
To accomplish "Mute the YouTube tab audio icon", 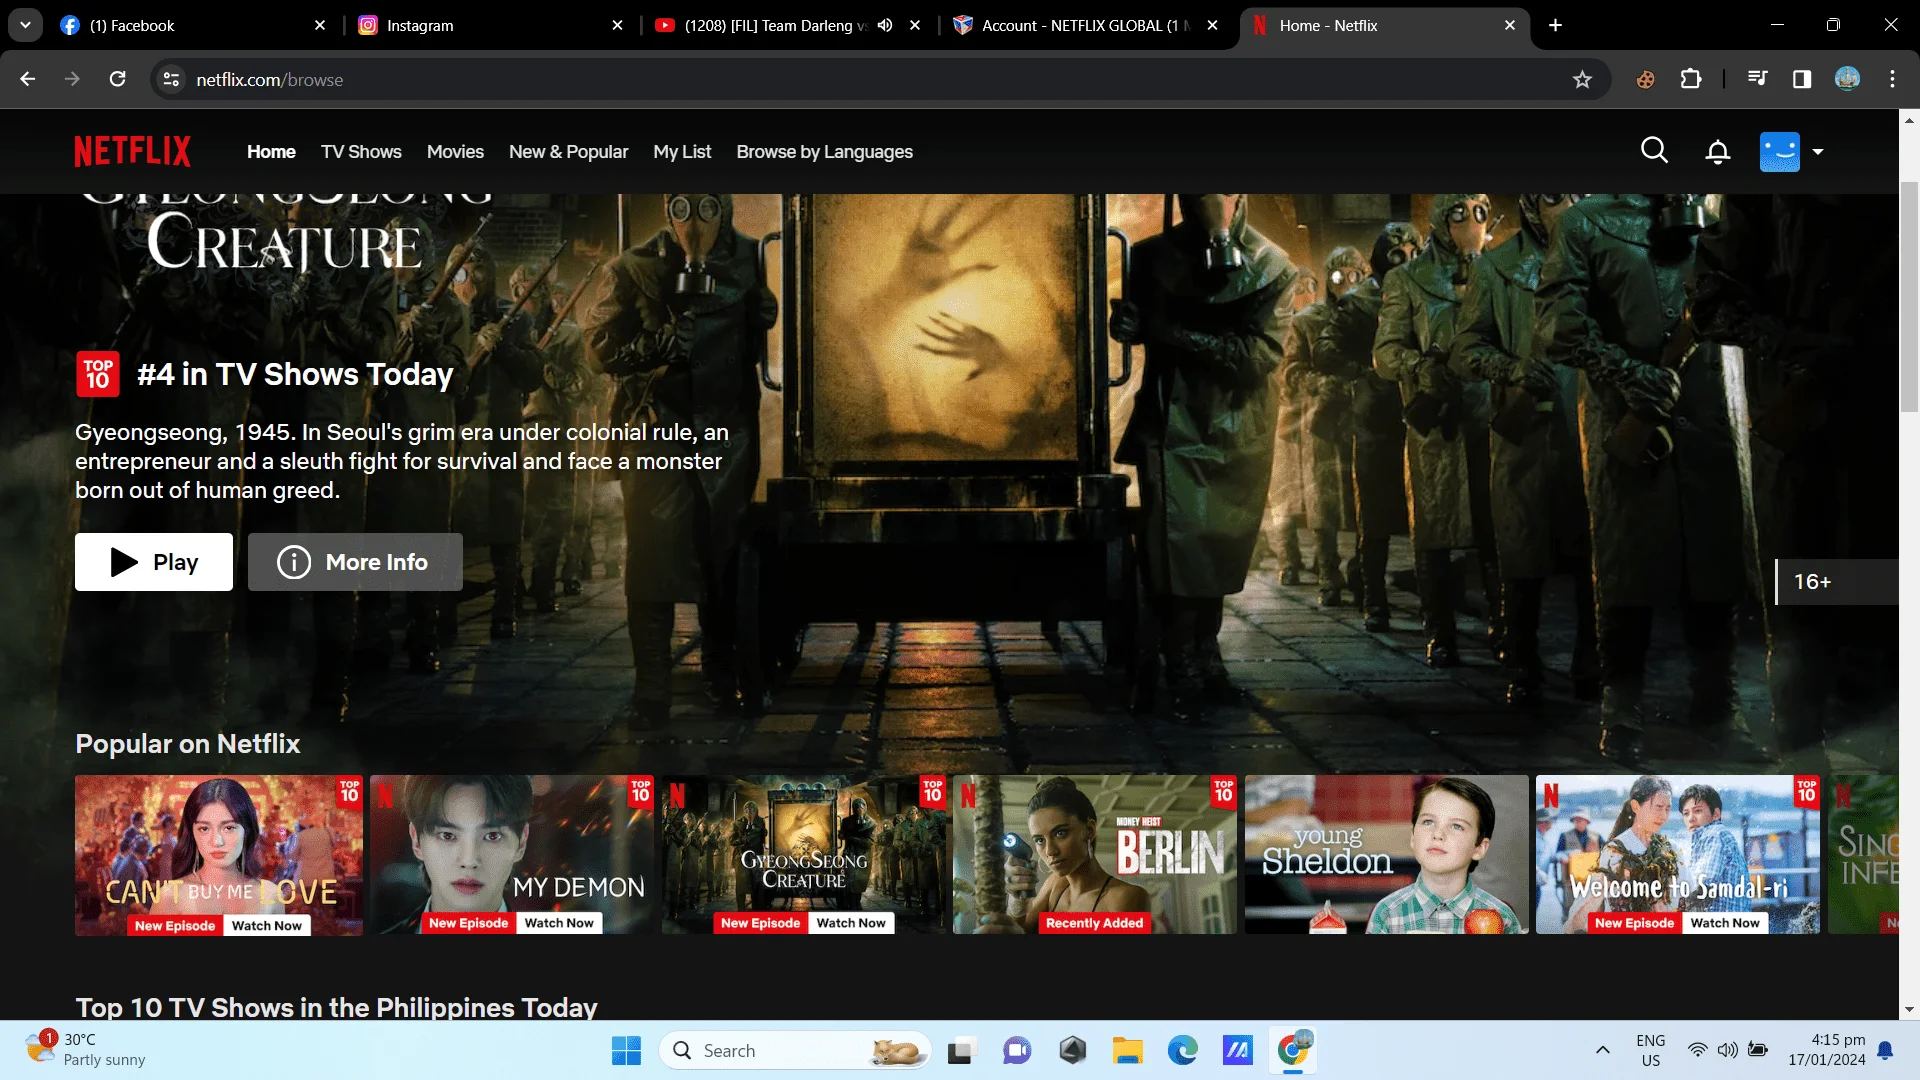I will (885, 25).
